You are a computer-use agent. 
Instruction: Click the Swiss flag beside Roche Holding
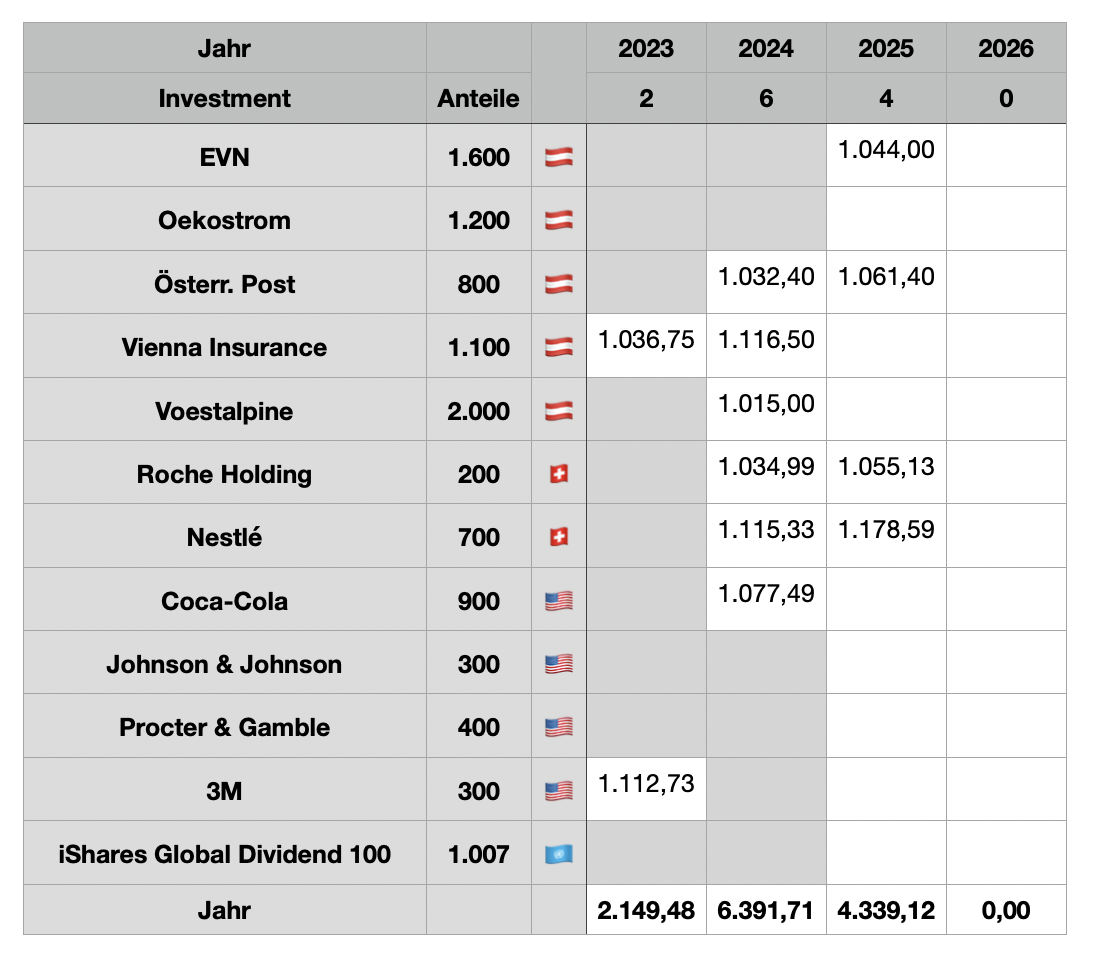[558, 474]
